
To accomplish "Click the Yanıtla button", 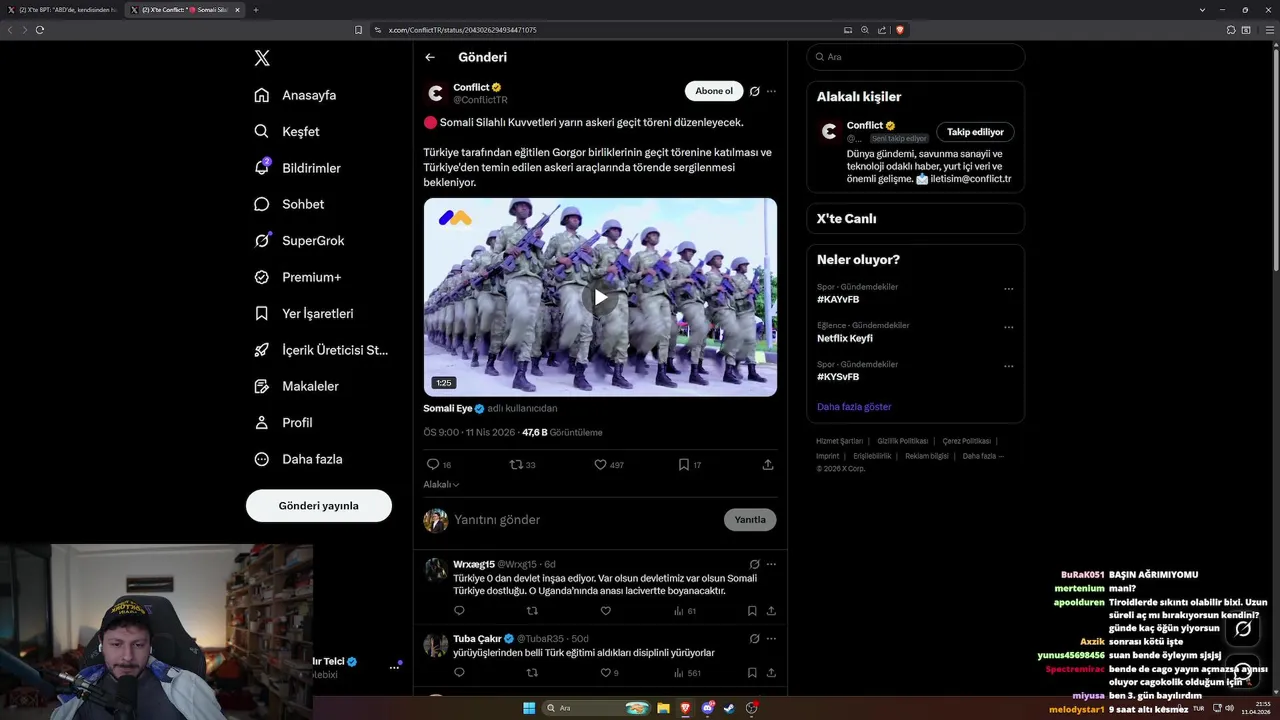I will (x=750, y=520).
